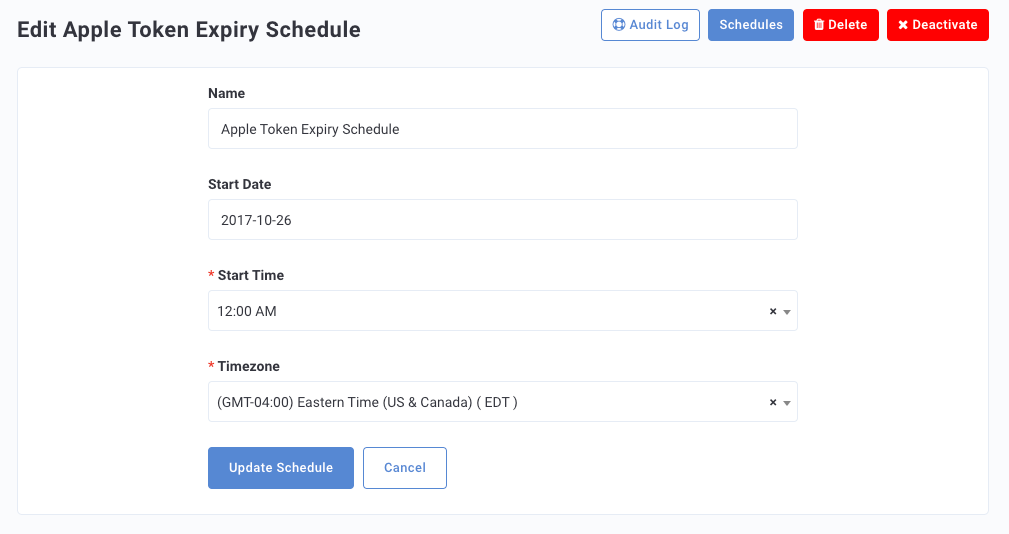Open the 12:00 AM time selector
This screenshot has width=1009, height=534.
point(503,311)
